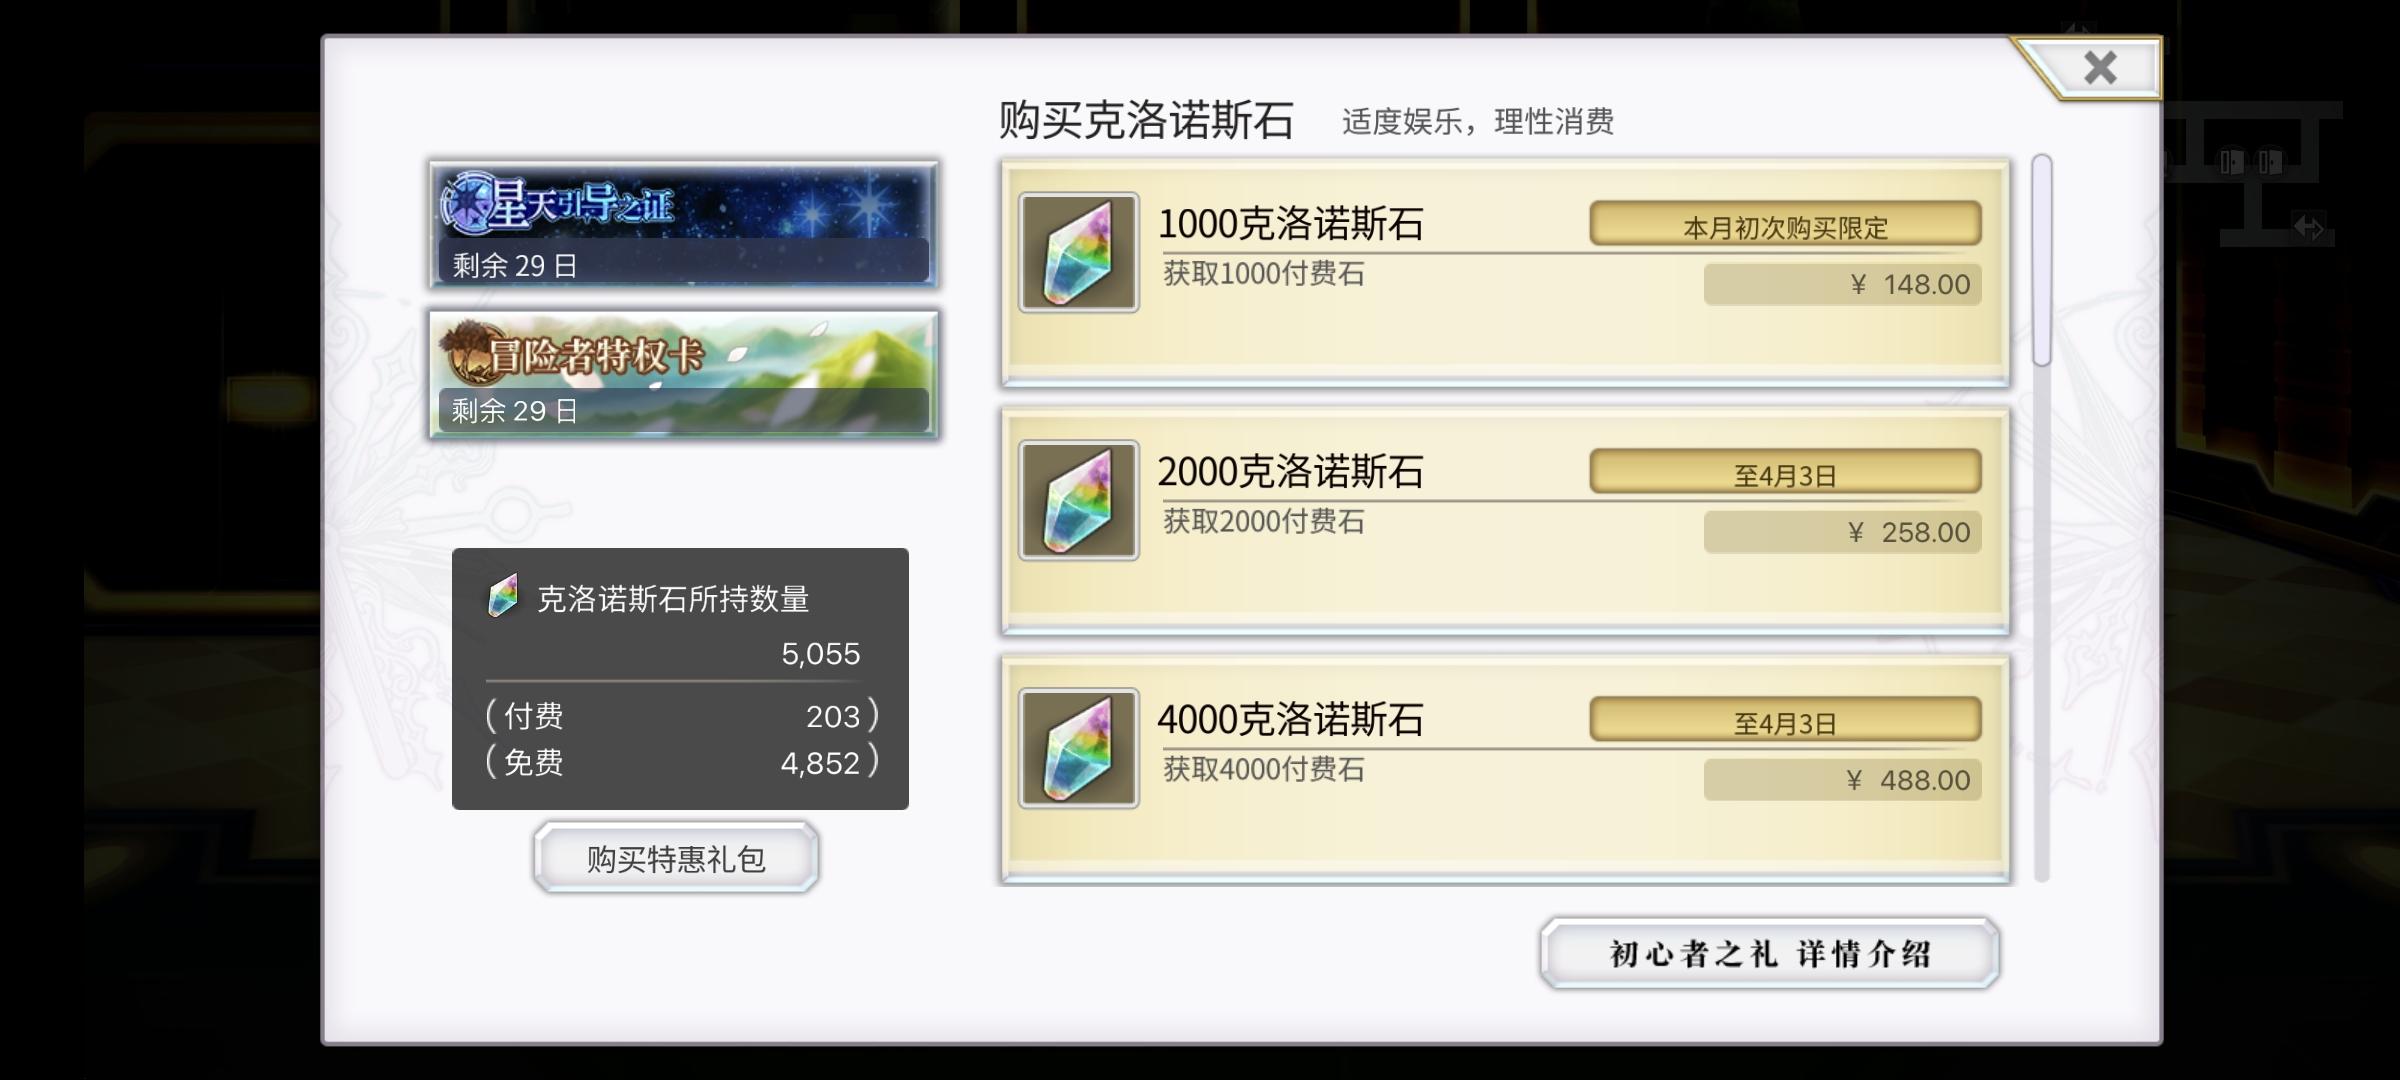The height and width of the screenshot is (1080, 2400).
Task: Open the 星天引导之证 banner
Action: click(x=683, y=225)
